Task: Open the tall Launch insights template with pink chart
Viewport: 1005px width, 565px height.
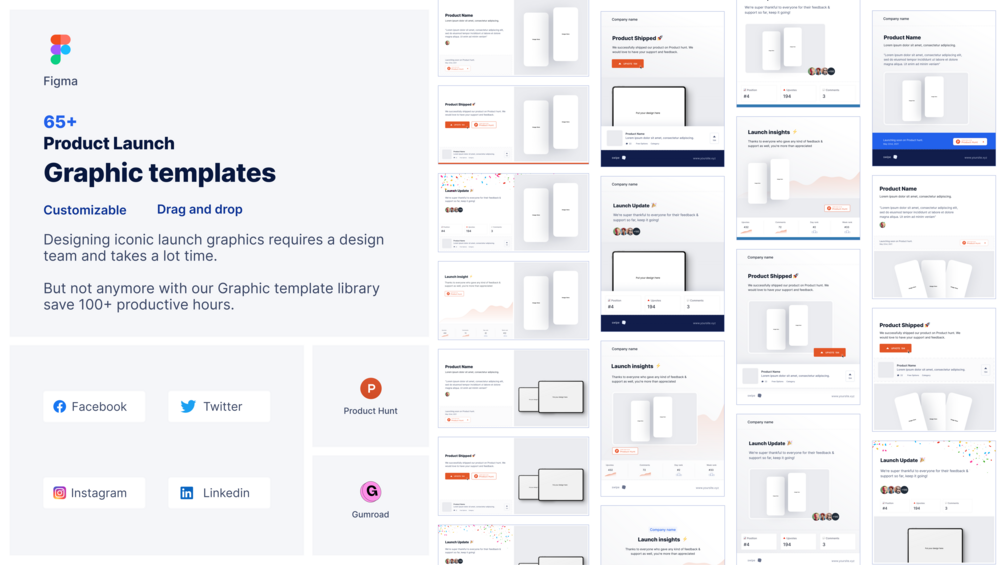Action: pyautogui.click(x=662, y=418)
